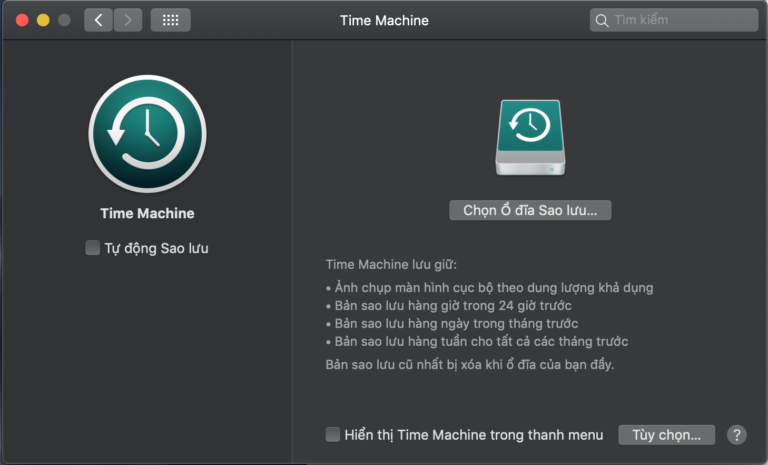
Task: Click the Time Machine label below the clock icon
Action: [147, 213]
